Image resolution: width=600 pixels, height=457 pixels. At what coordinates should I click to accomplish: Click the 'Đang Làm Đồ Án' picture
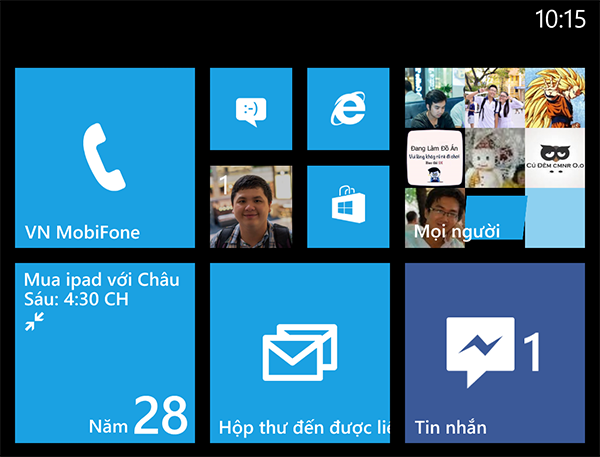[x=434, y=157]
